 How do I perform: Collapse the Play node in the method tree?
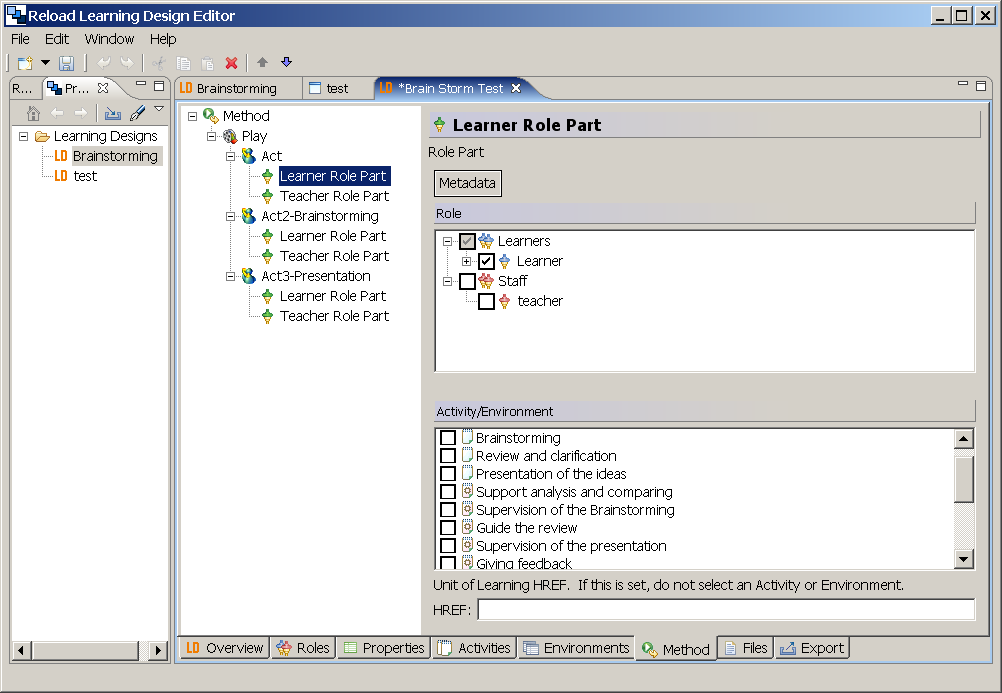pos(212,136)
